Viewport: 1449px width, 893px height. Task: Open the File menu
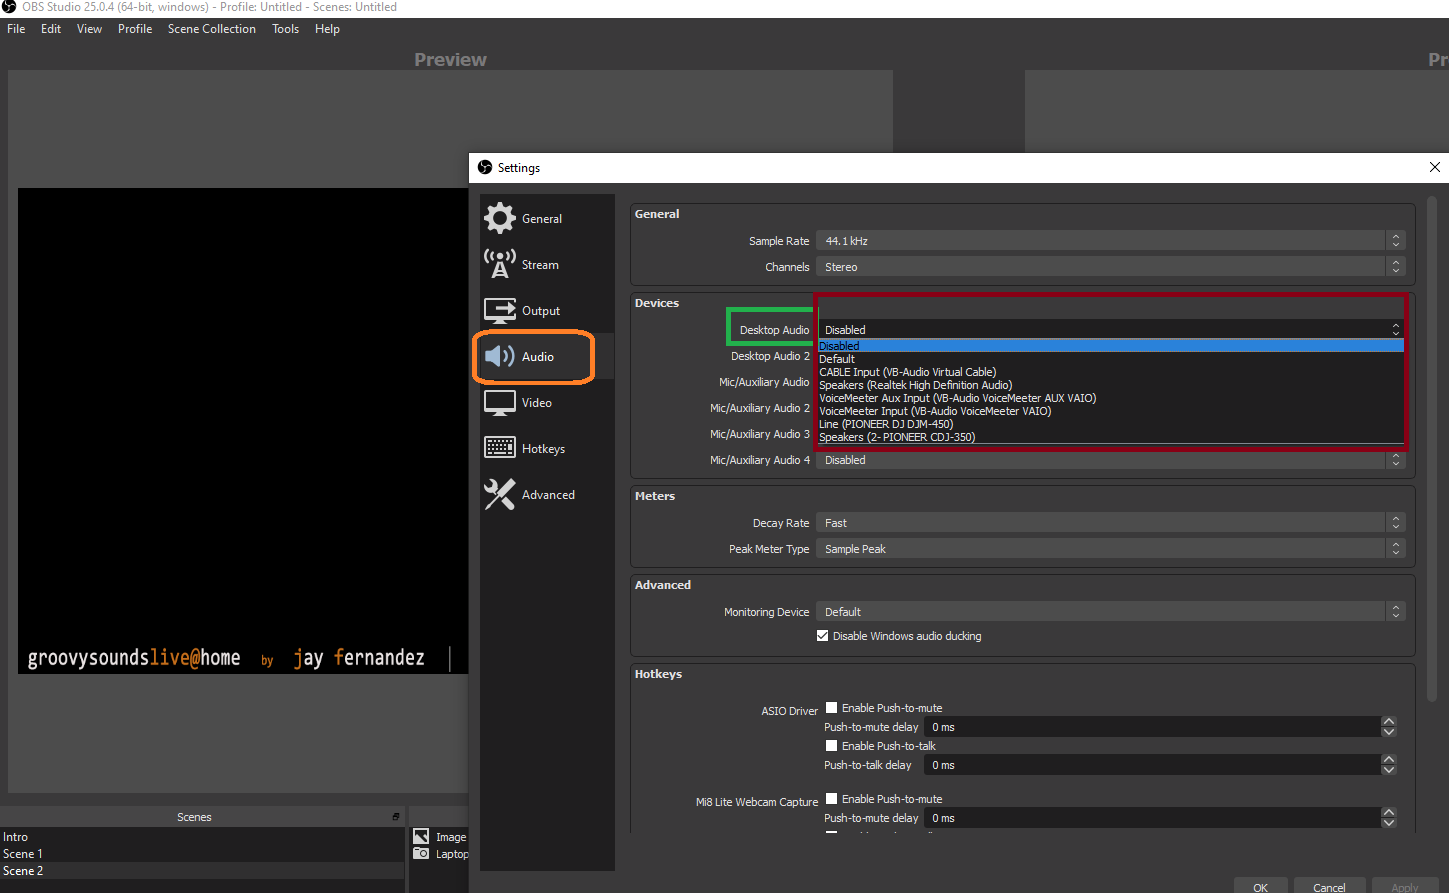[16, 29]
